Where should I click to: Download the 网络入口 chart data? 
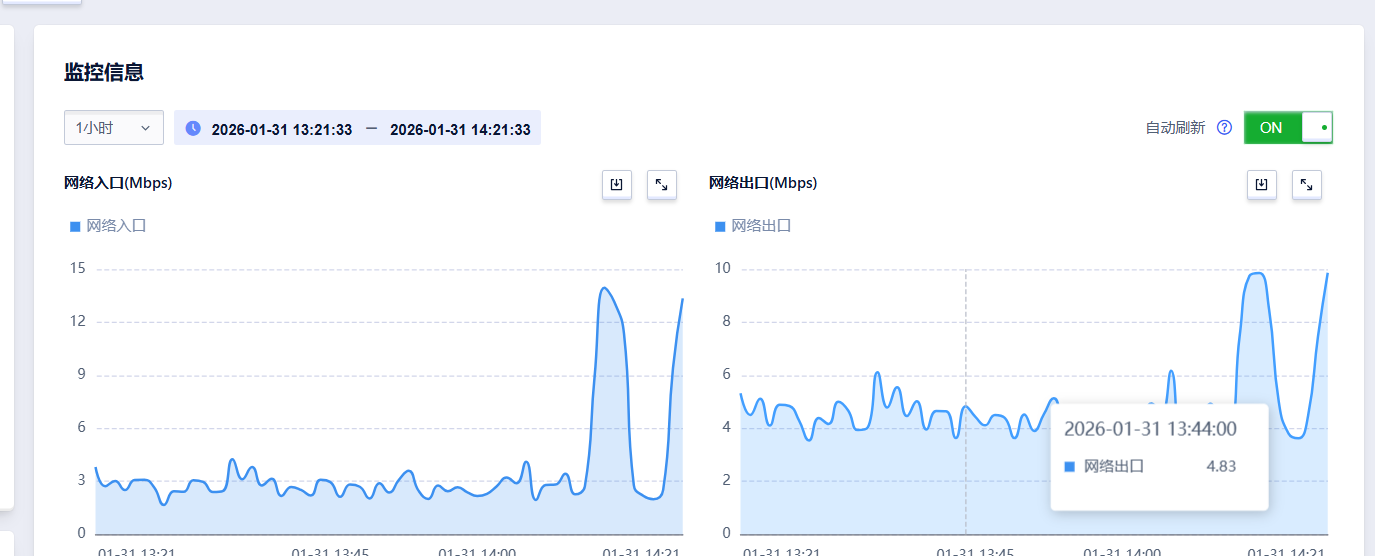(x=617, y=185)
